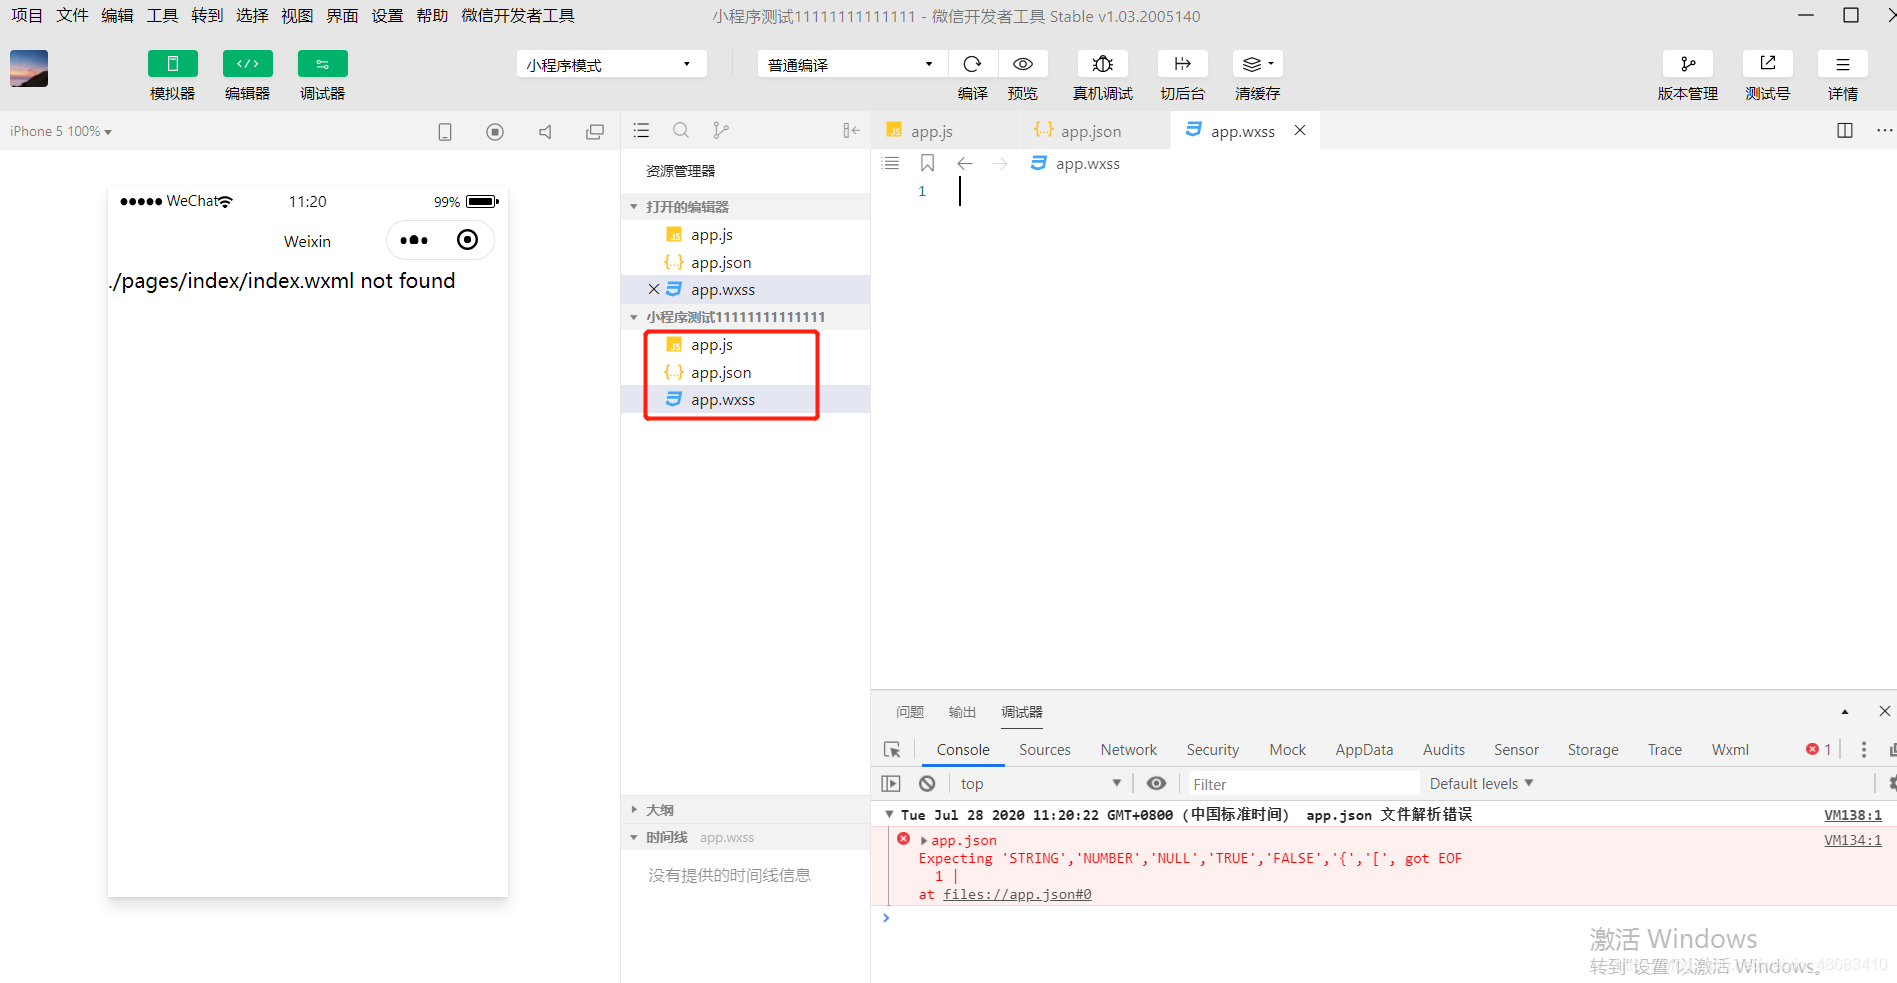
Task: Click the simulator device rotate icon
Action: click(445, 131)
